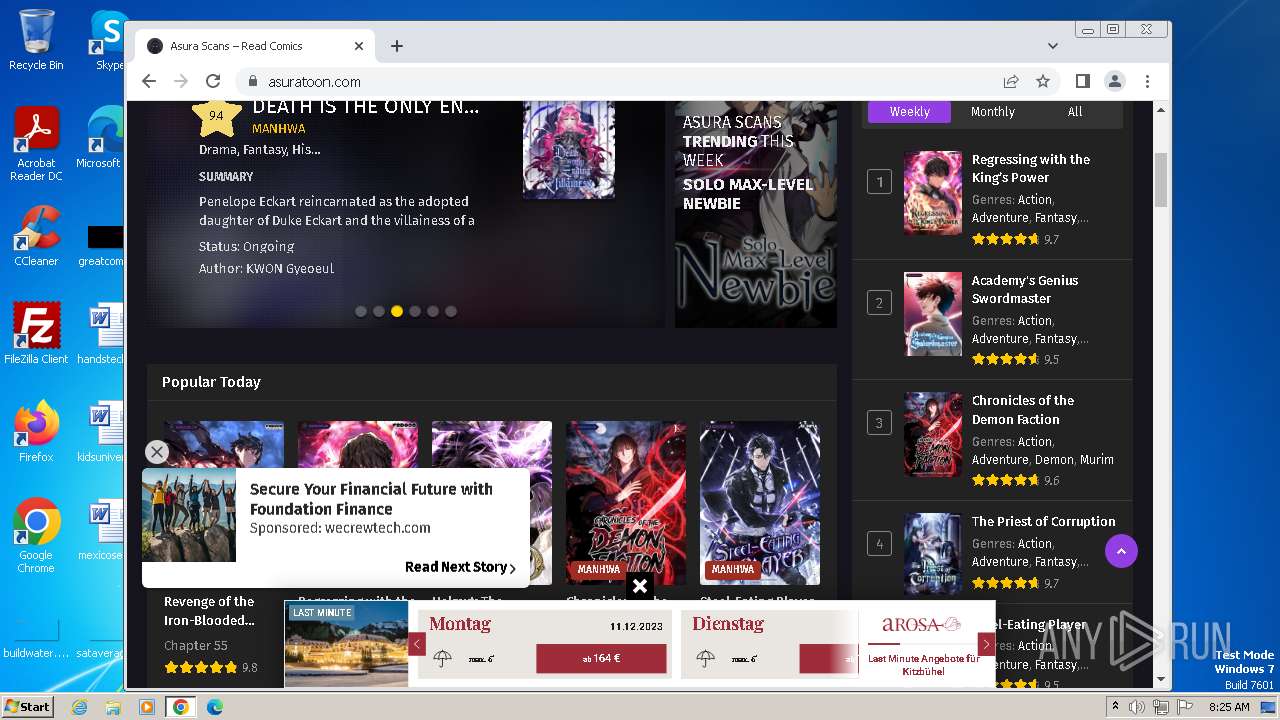Open Chronicles of the Demon Faction in ranking
Viewport: 1280px width, 720px height.
coord(1022,410)
